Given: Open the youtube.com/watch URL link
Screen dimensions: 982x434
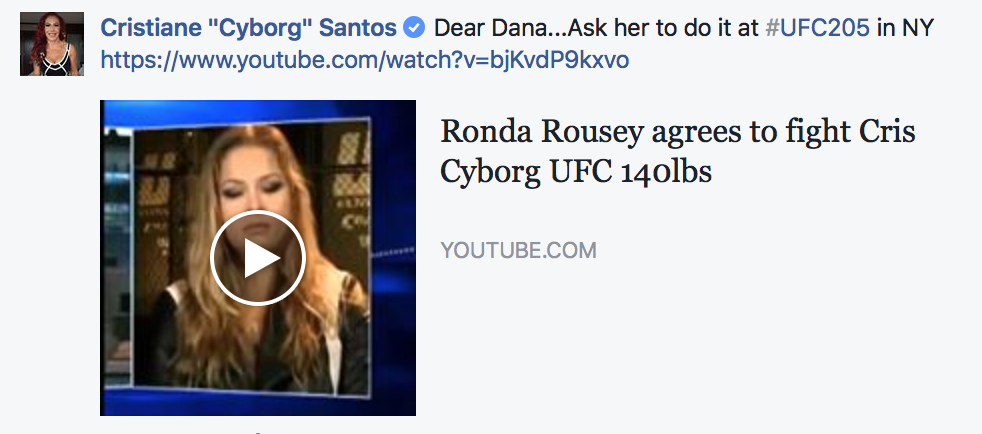Looking at the screenshot, I should point(364,61).
